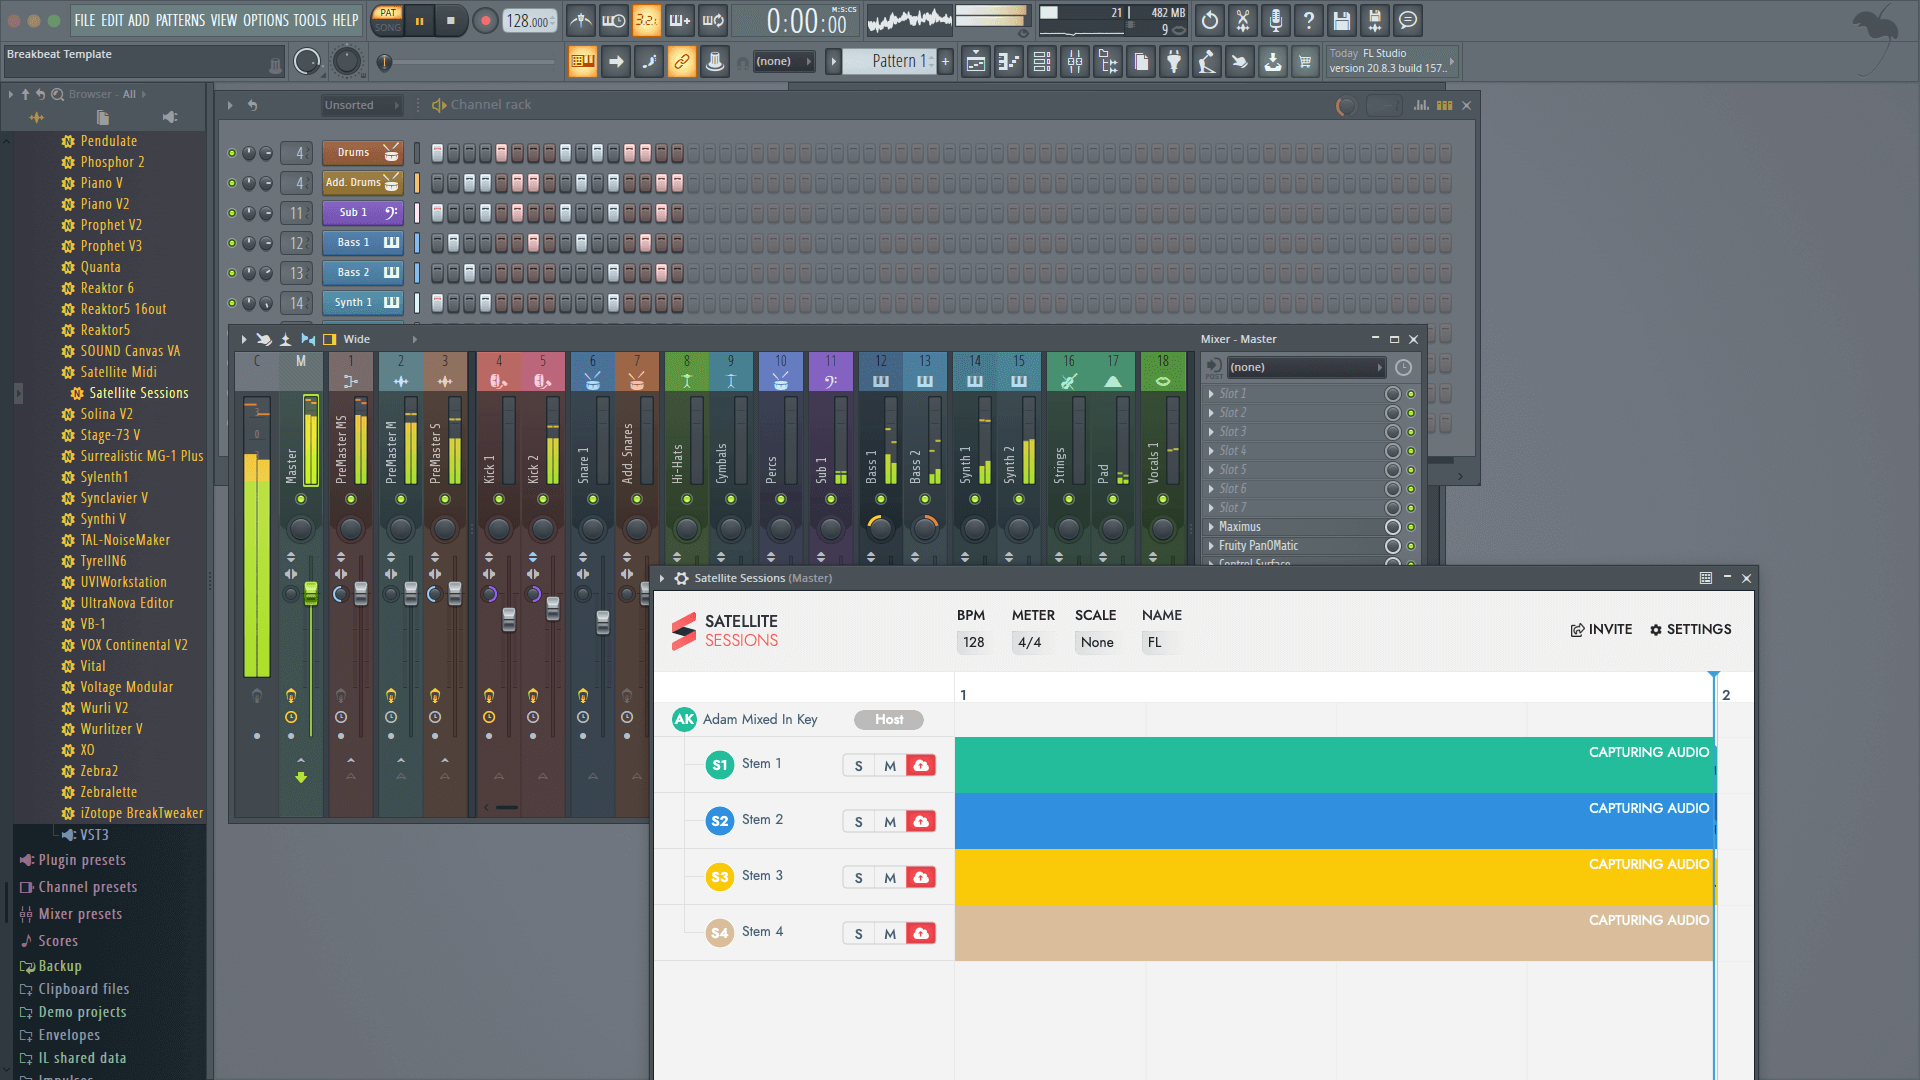Solo Stem 1 using its S button

tap(858, 765)
